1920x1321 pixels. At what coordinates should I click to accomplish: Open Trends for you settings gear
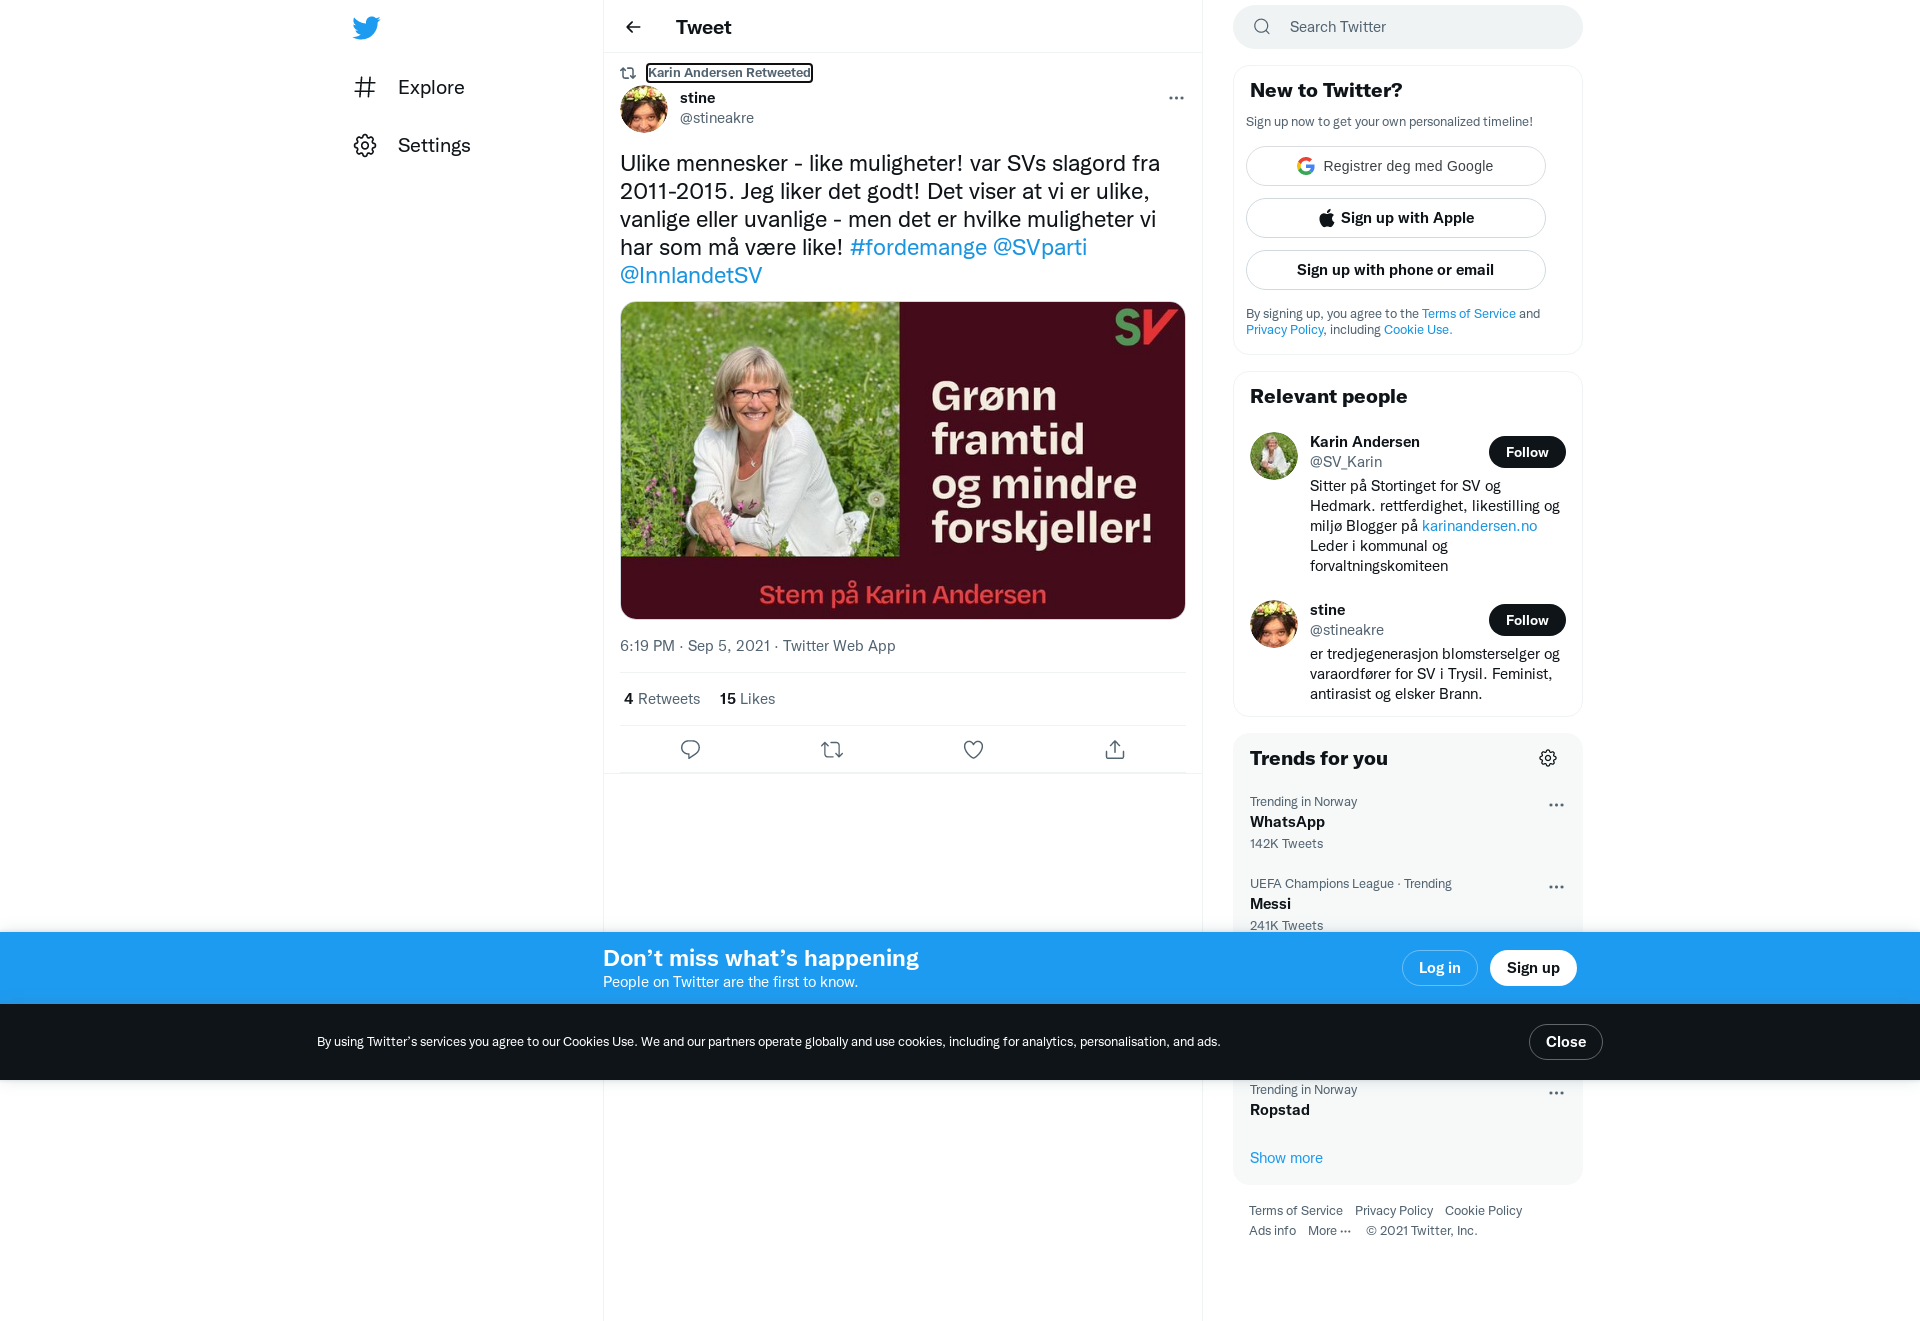click(1548, 758)
